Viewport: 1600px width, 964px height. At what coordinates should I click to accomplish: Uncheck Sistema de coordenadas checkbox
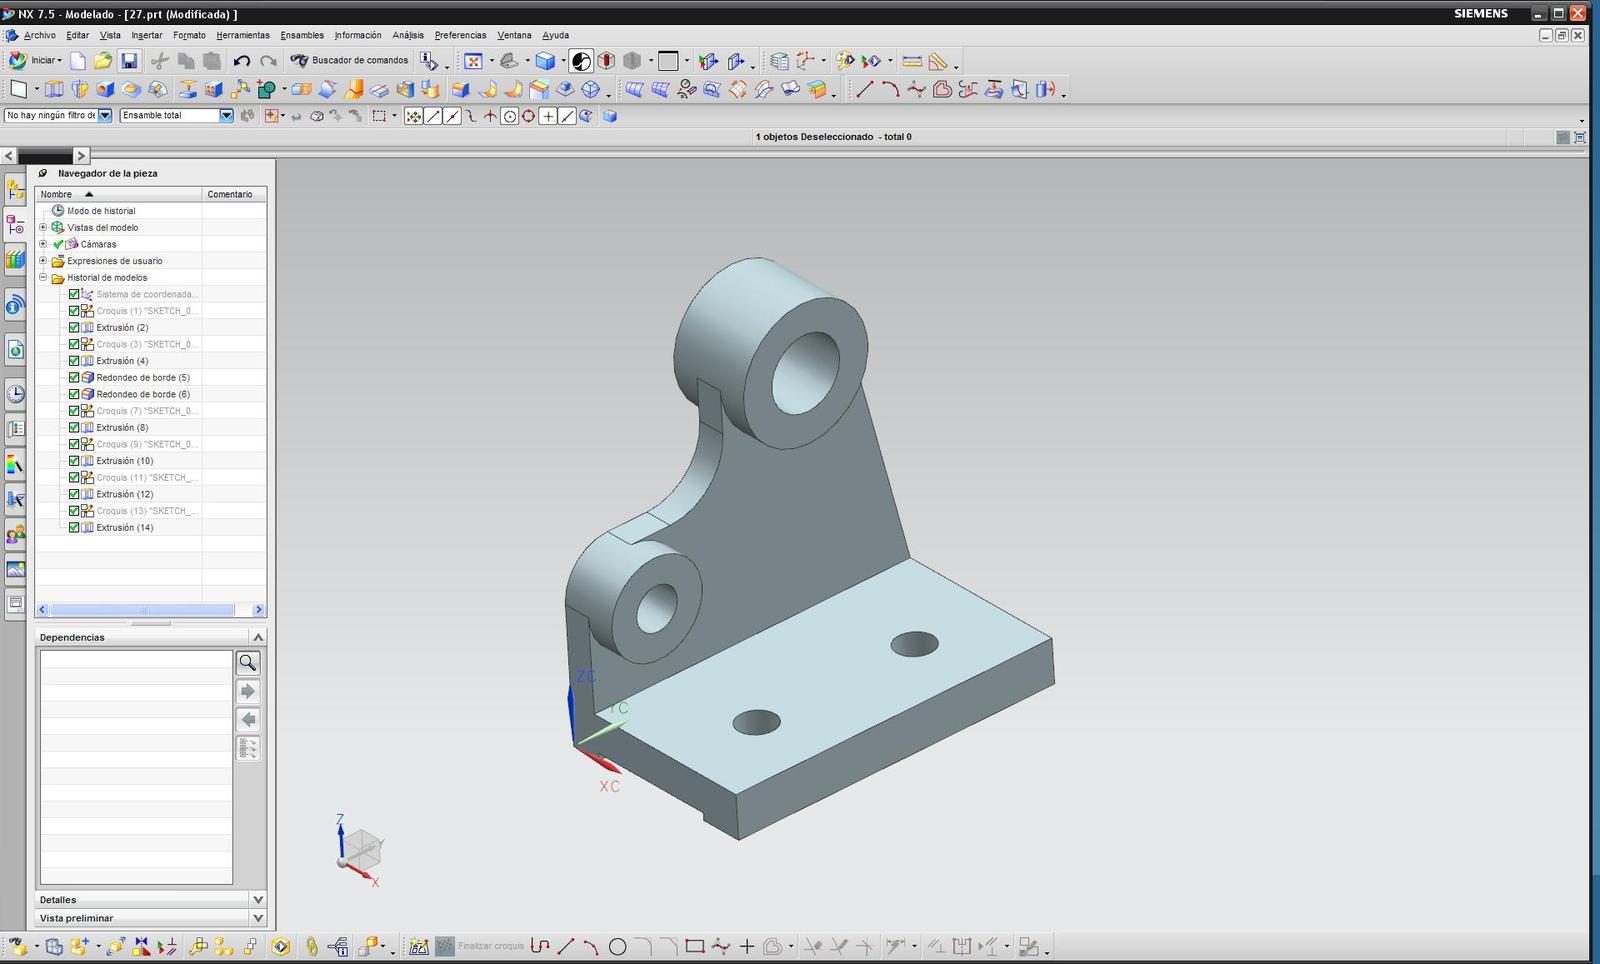click(x=74, y=295)
